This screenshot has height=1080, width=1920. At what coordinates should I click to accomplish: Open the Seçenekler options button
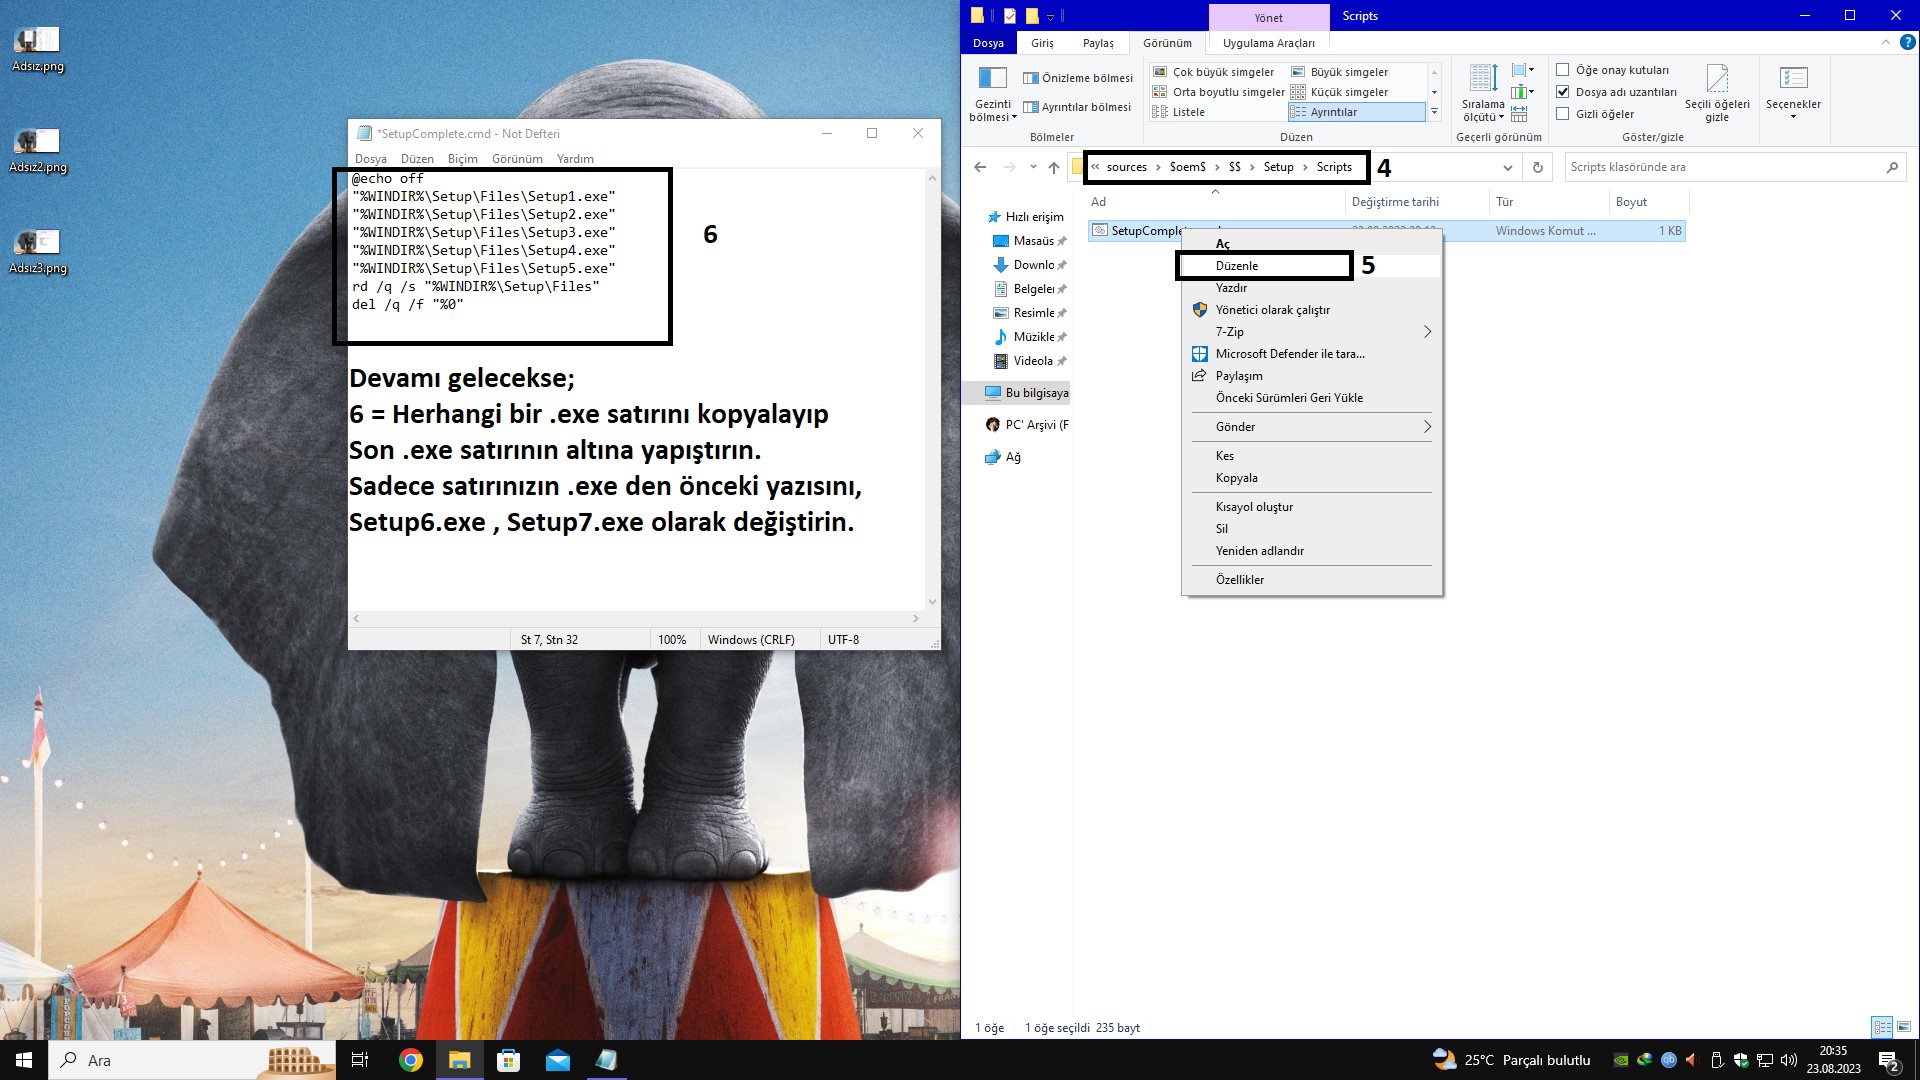tap(1793, 93)
